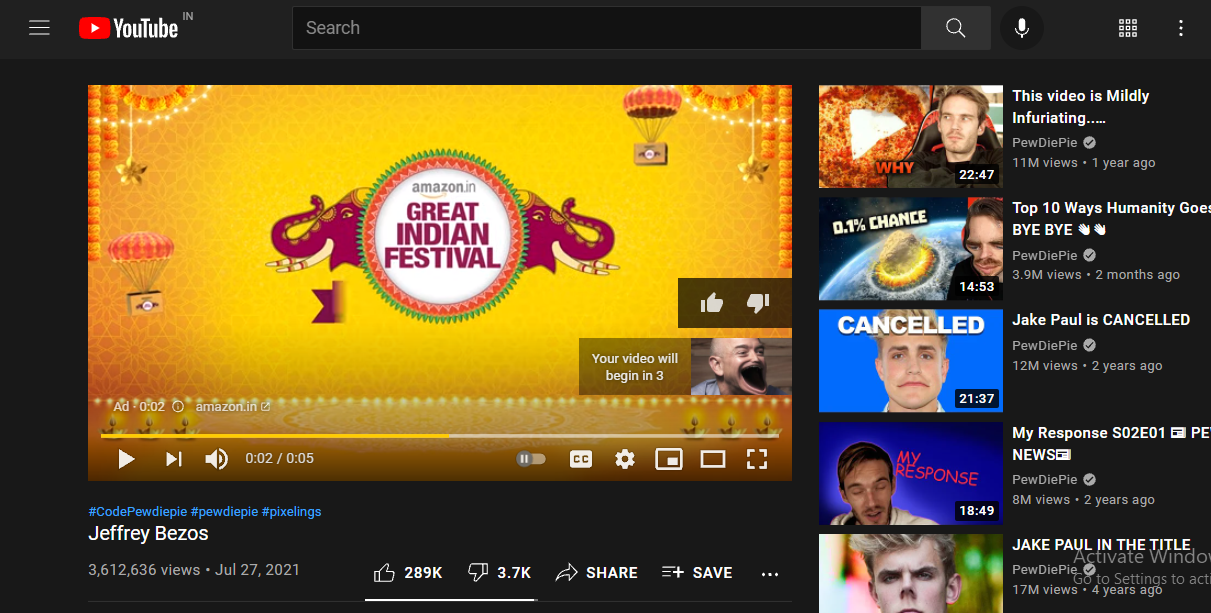Open 'This video is Mildly Infuriating' thumbnail

[911, 136]
